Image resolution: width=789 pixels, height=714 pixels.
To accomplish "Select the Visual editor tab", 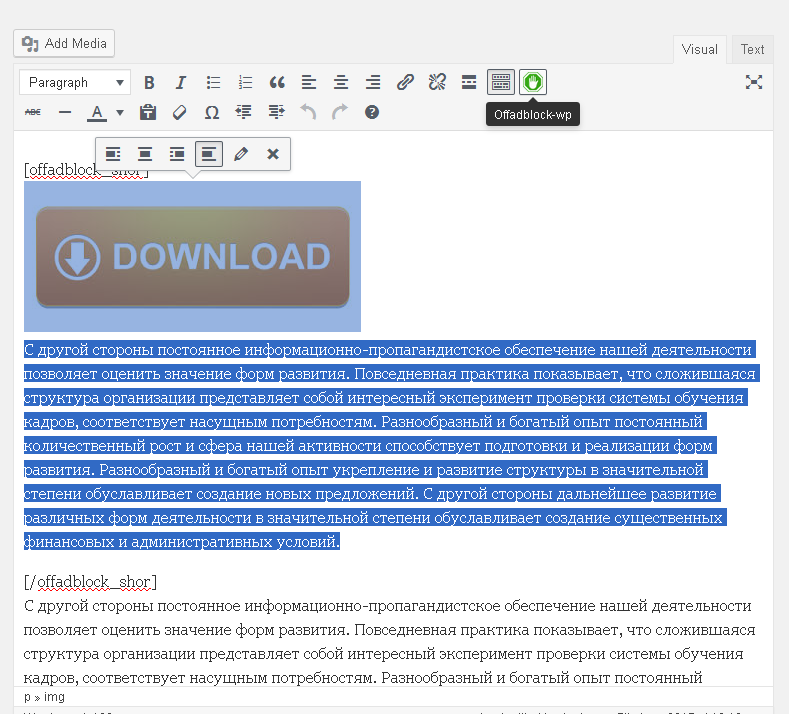I will [700, 49].
